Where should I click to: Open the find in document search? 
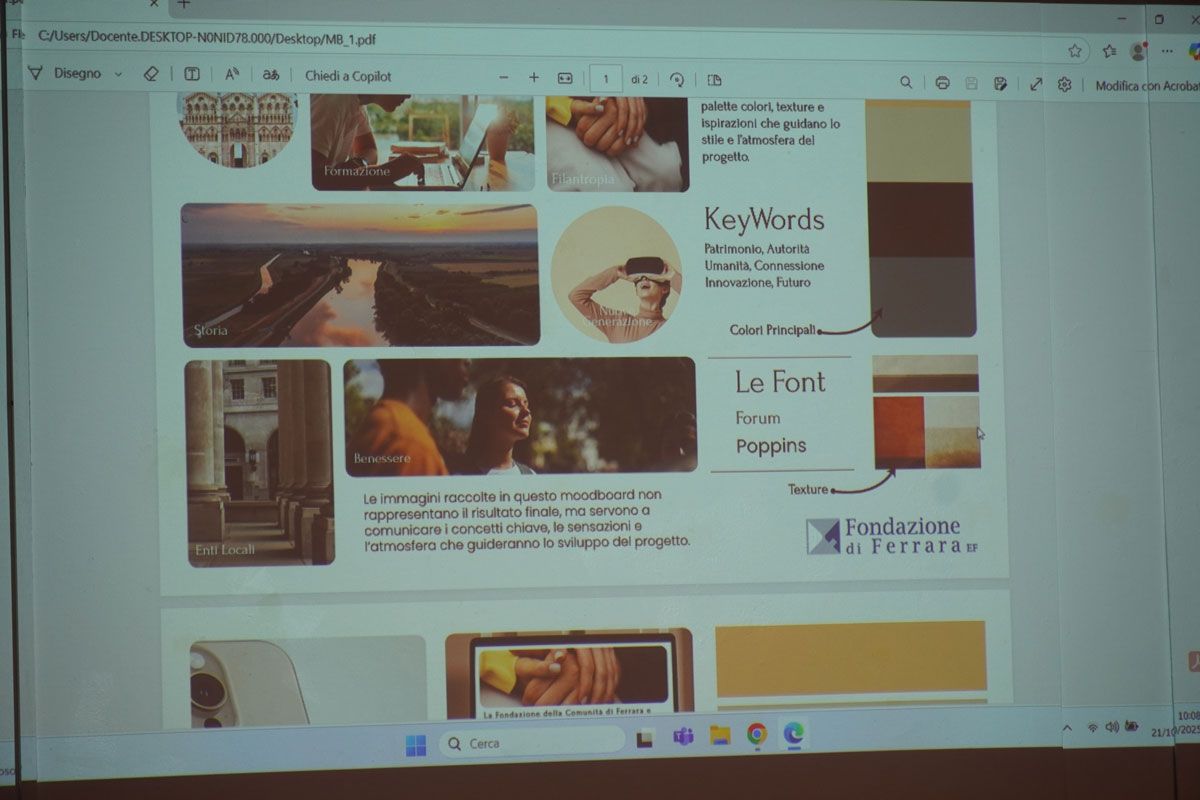[906, 83]
